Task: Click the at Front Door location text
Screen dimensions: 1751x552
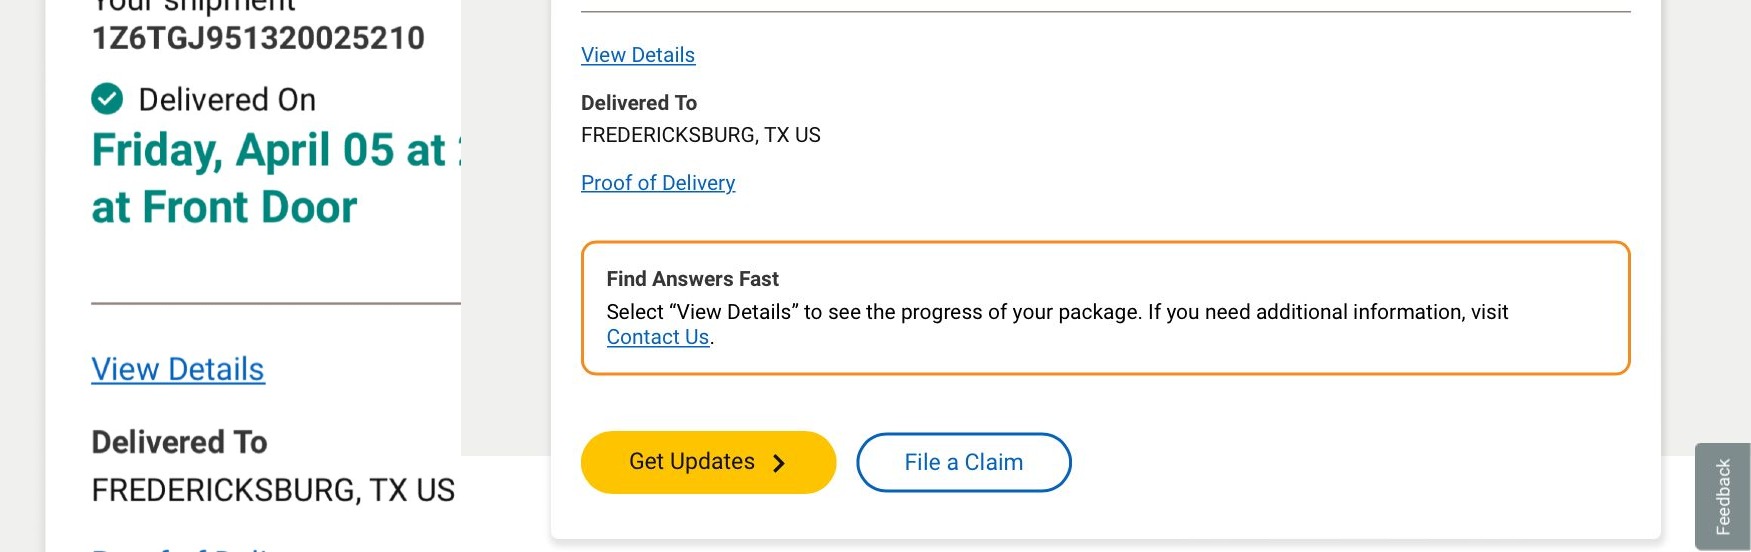Action: tap(224, 208)
